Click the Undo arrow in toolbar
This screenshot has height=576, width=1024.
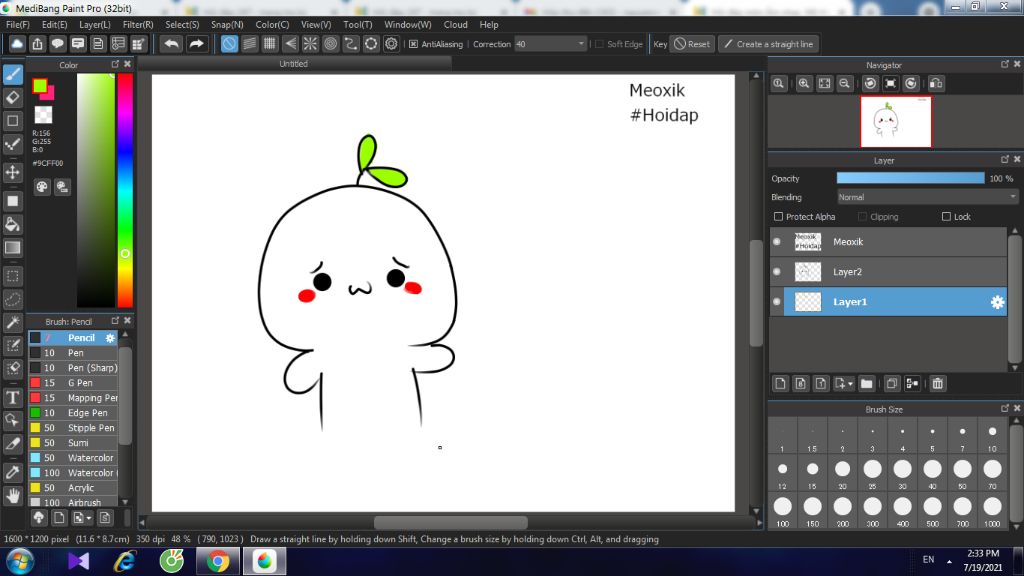[171, 44]
